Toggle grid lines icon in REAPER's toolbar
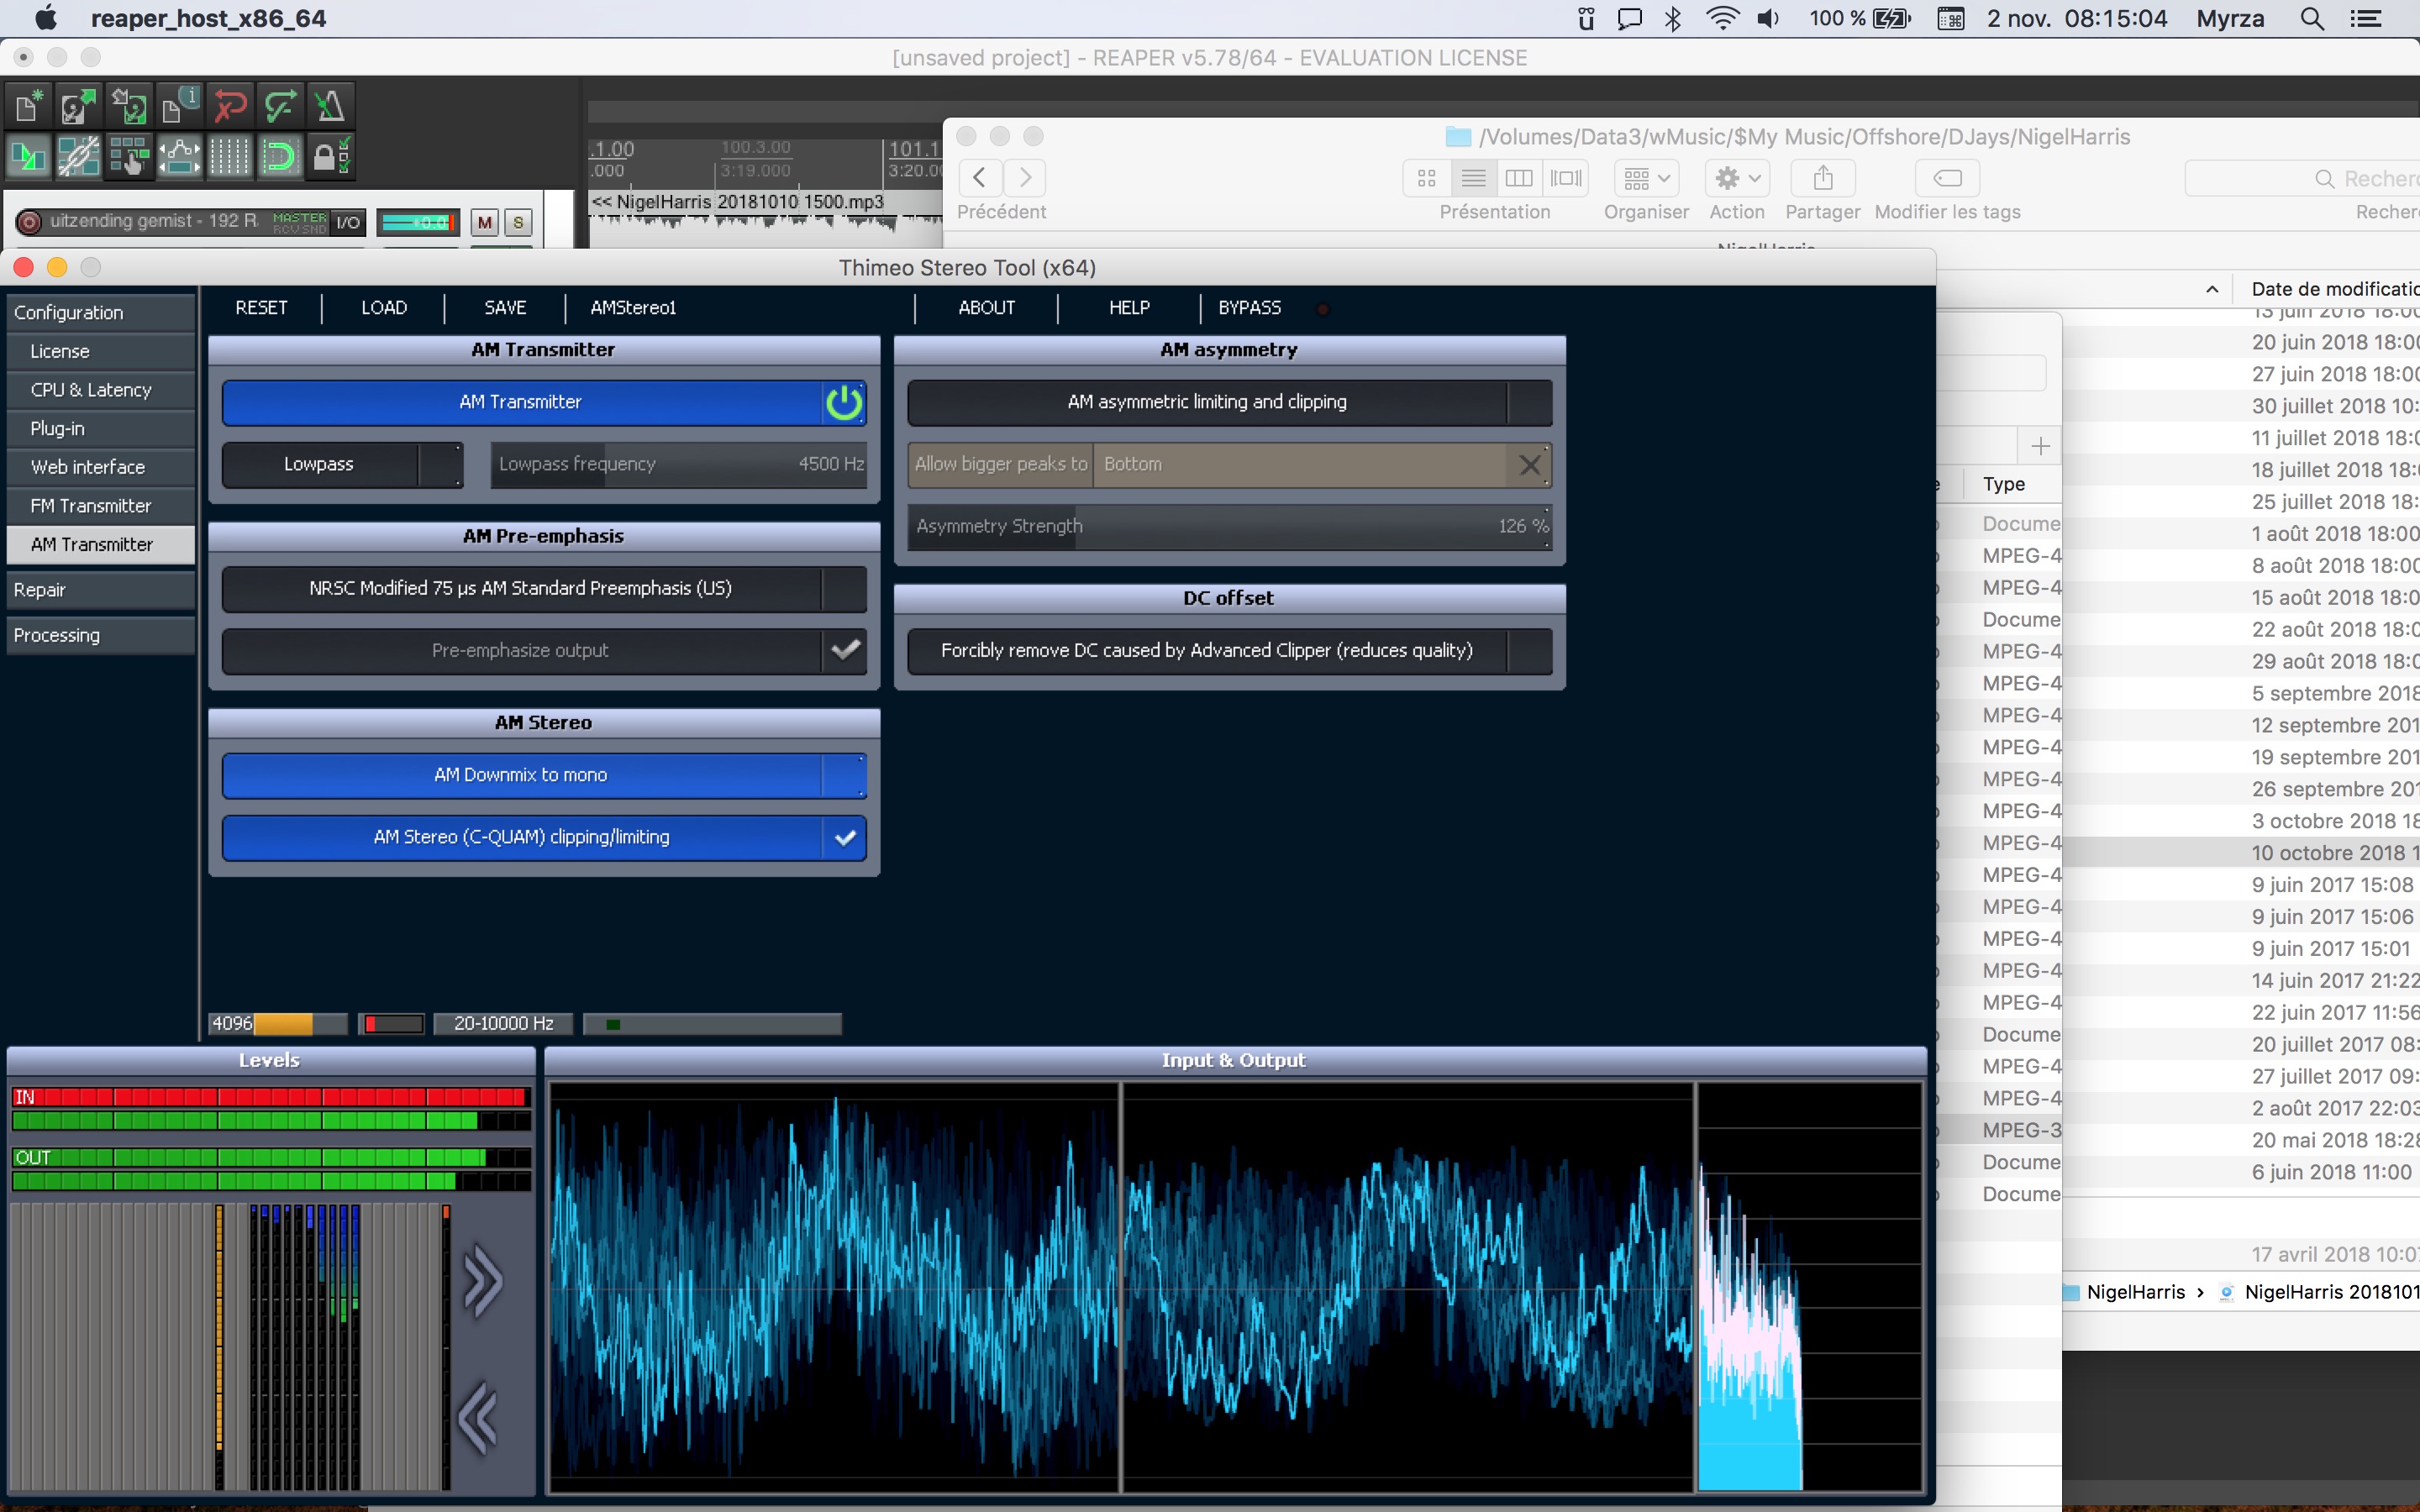This screenshot has width=2420, height=1512. click(230, 156)
